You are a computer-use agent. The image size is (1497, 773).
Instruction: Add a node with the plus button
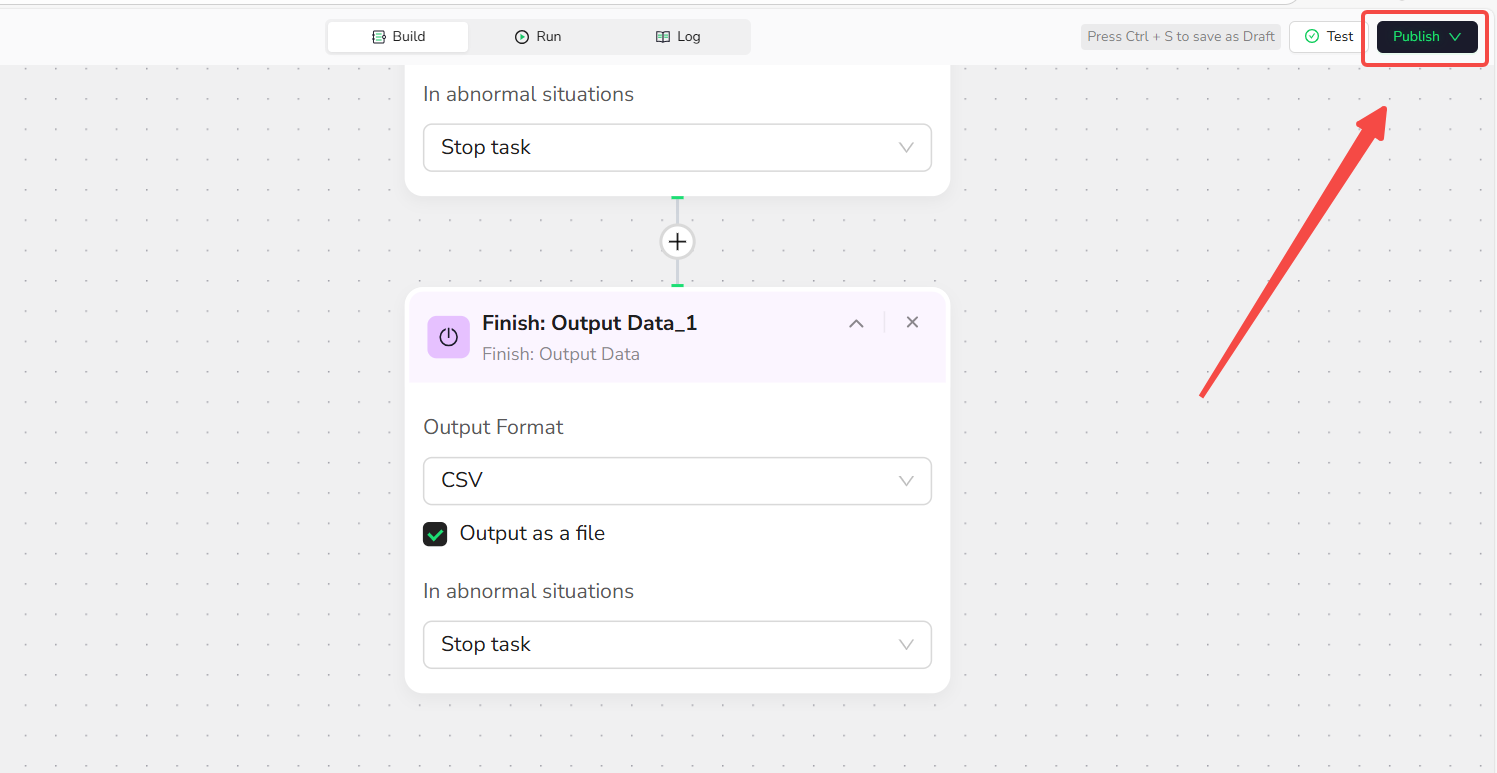click(677, 242)
